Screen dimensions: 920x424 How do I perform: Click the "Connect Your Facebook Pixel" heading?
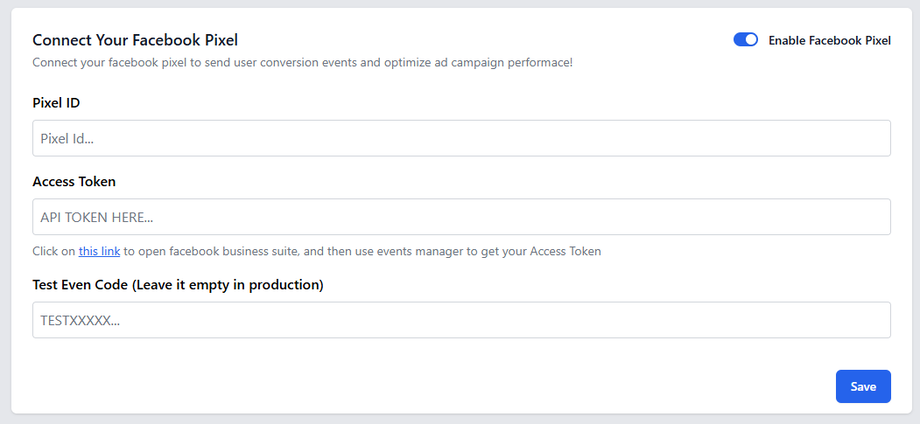tap(135, 40)
